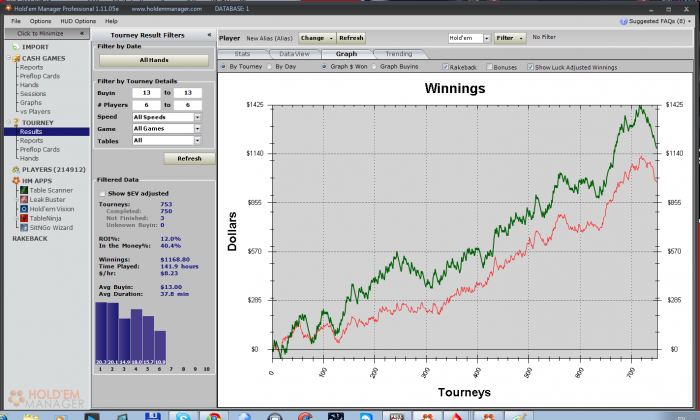Open Graphs under Cash Games
The height and width of the screenshot is (420, 700).
(30, 103)
